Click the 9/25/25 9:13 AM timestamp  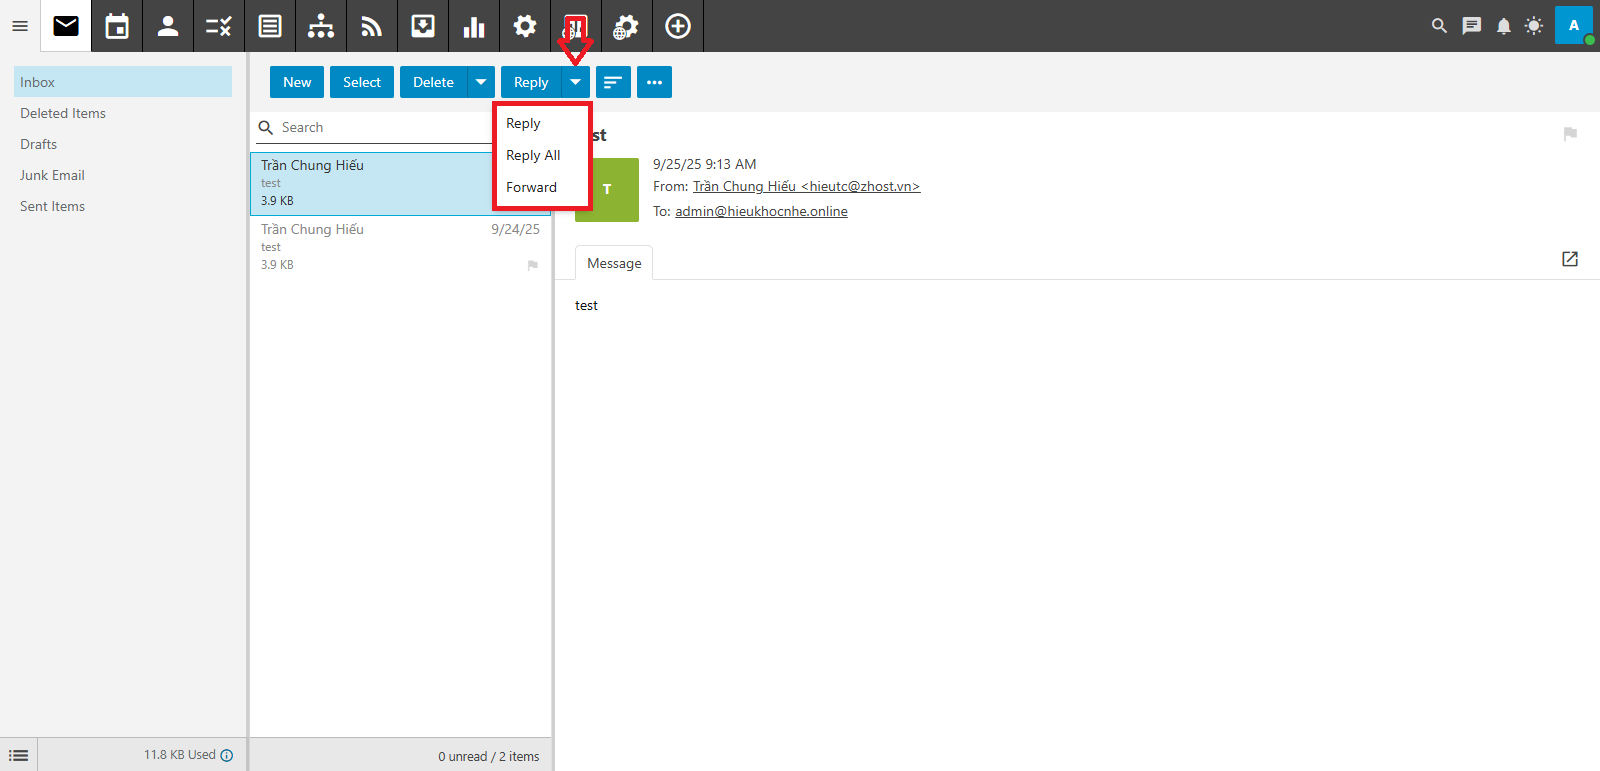pyautogui.click(x=704, y=164)
